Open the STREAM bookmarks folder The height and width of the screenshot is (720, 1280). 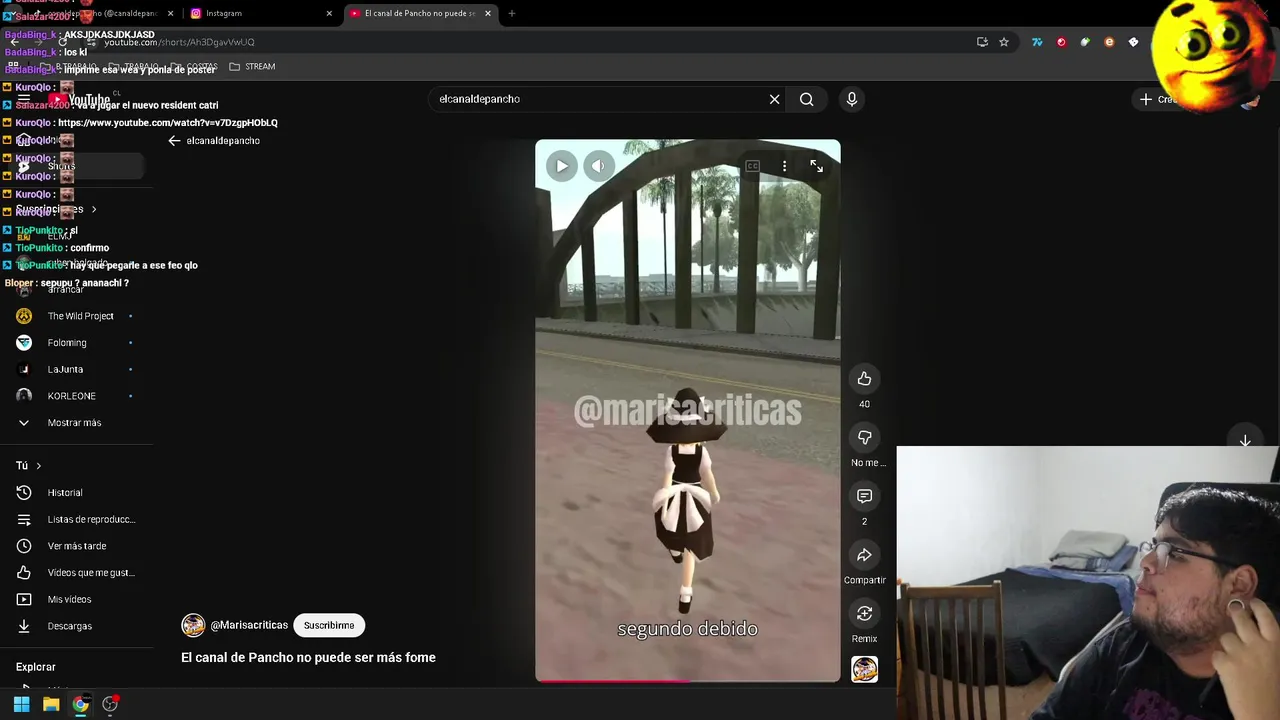tap(252, 67)
